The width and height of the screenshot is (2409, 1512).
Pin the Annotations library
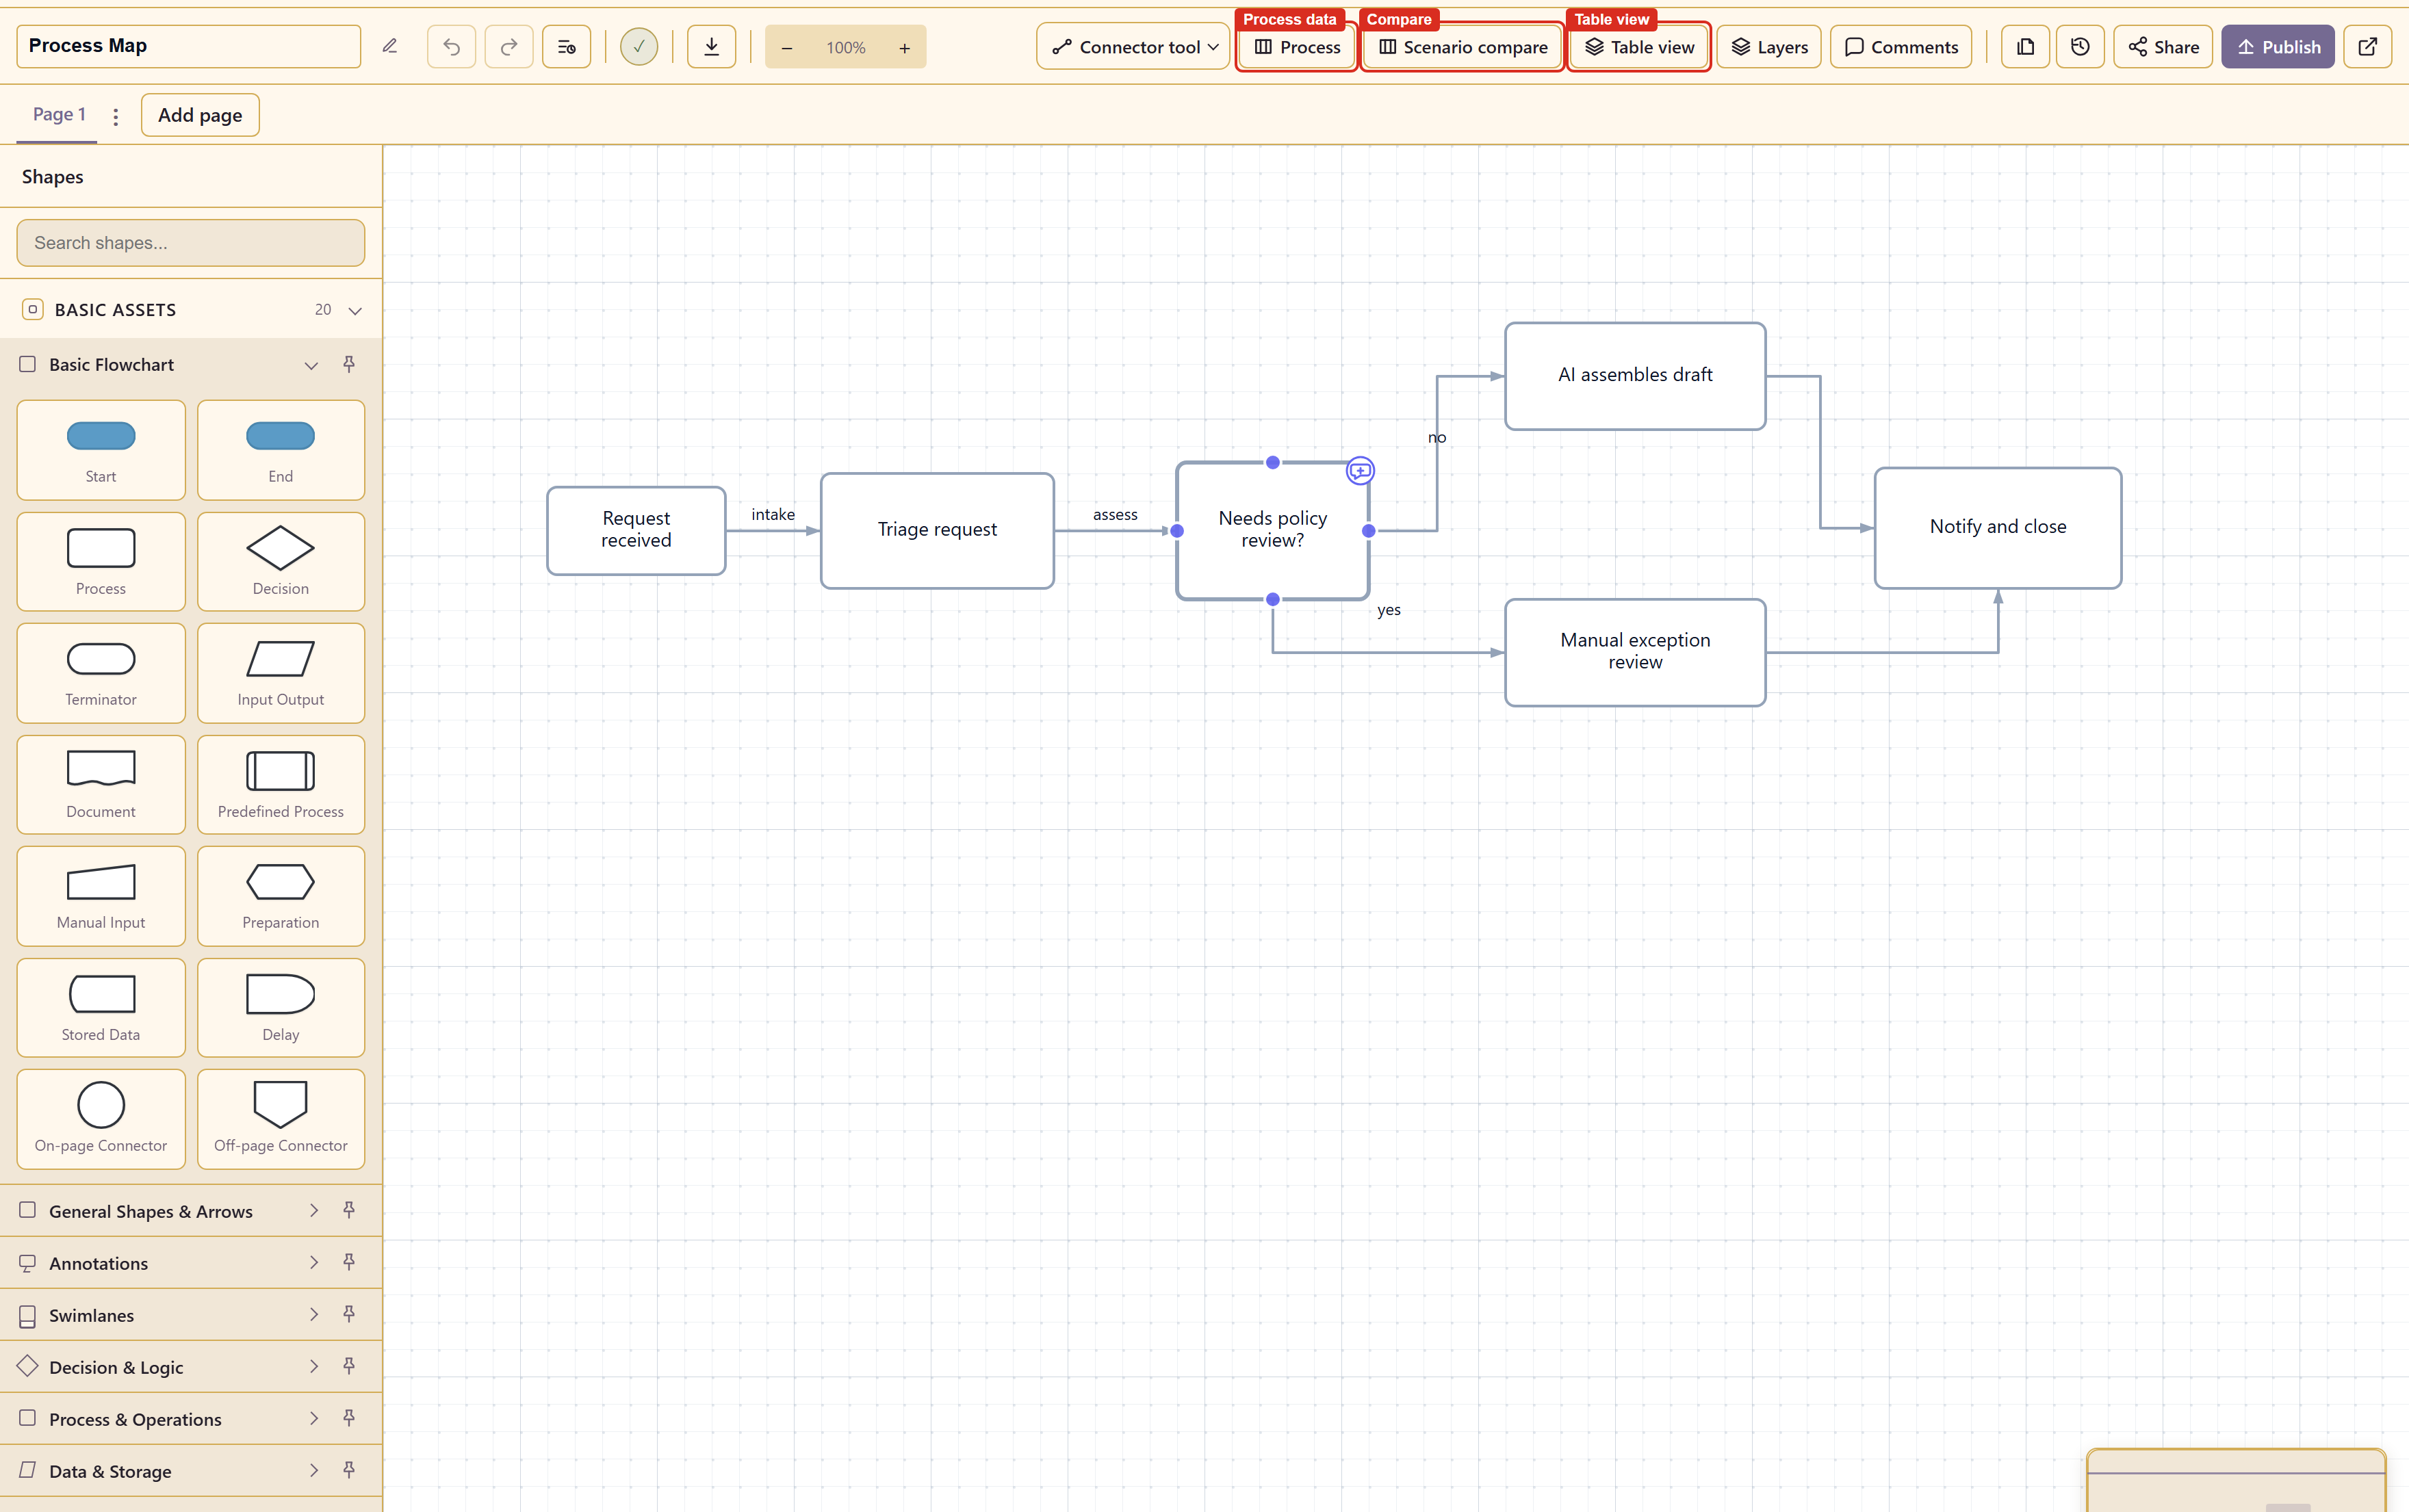click(x=349, y=1262)
